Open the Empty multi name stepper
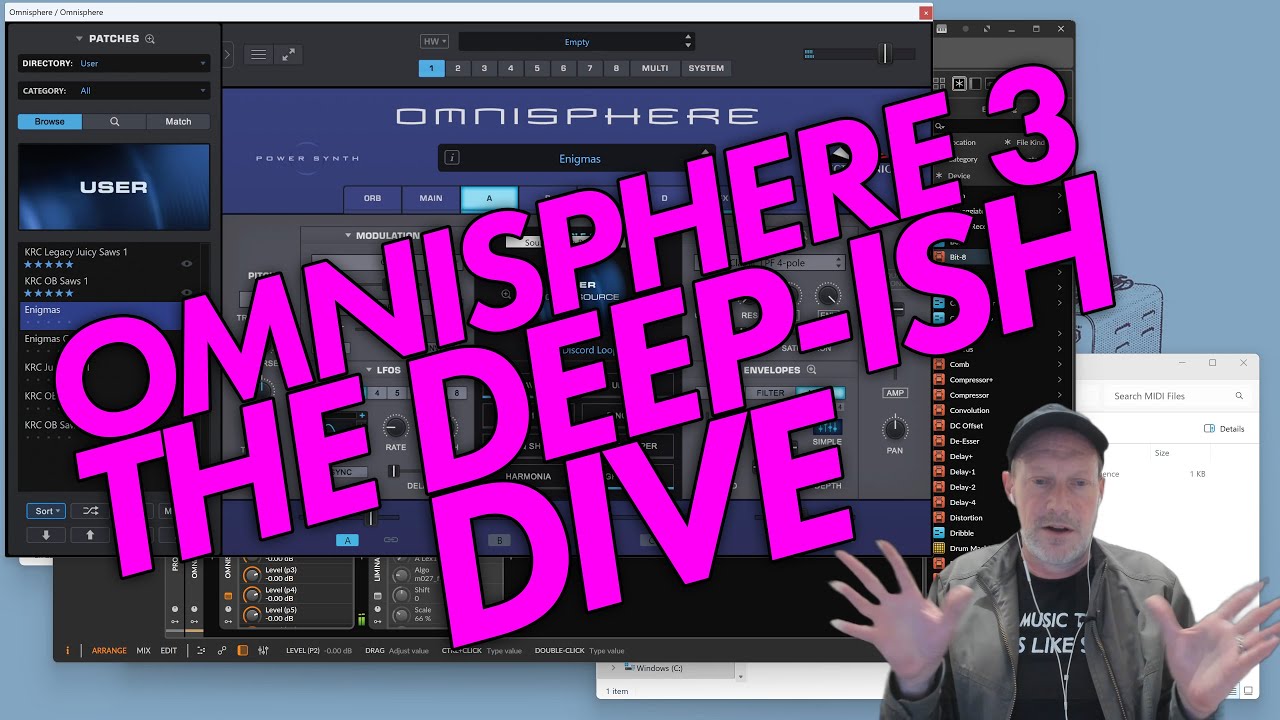Image resolution: width=1280 pixels, height=720 pixels. pyautogui.click(x=688, y=42)
